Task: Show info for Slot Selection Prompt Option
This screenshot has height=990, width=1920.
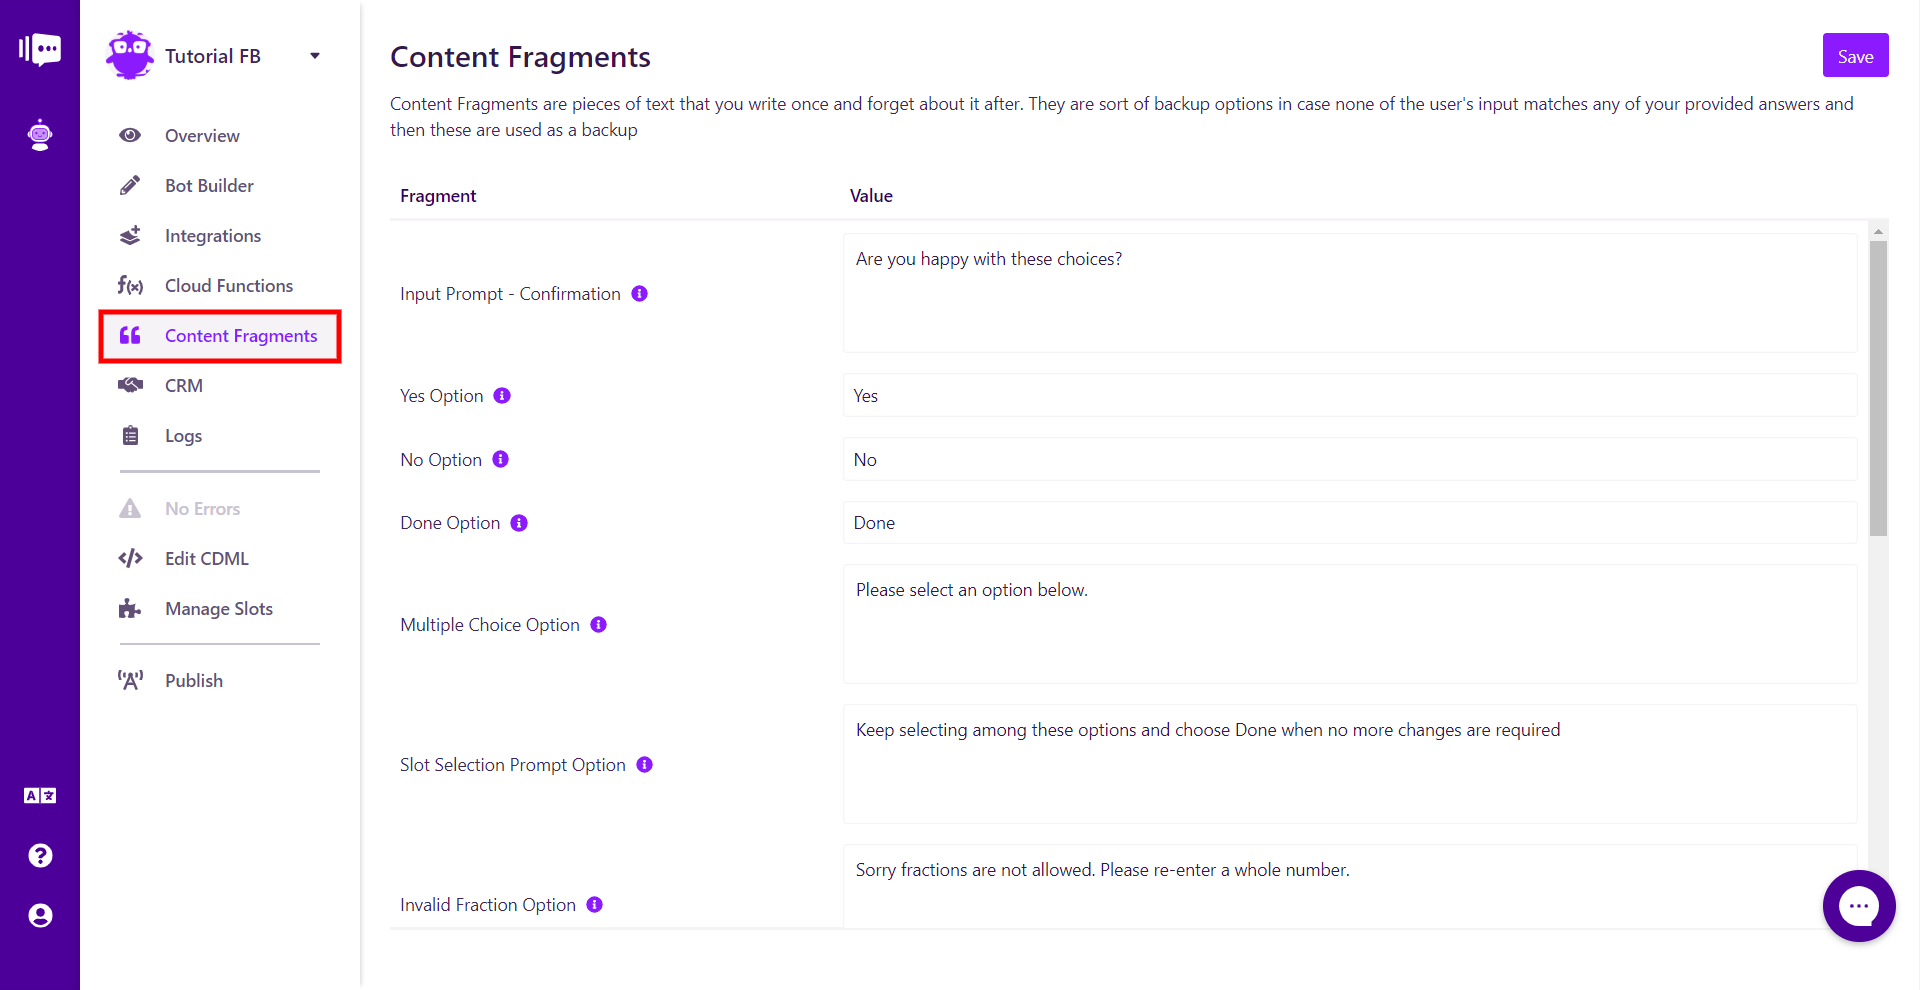Action: click(645, 764)
